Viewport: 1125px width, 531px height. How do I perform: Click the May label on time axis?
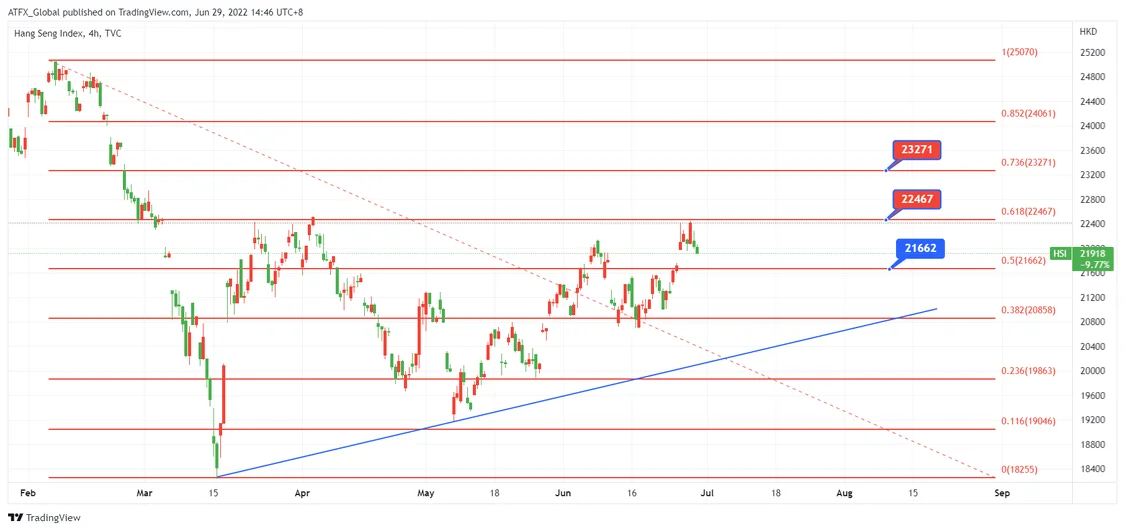coord(426,494)
